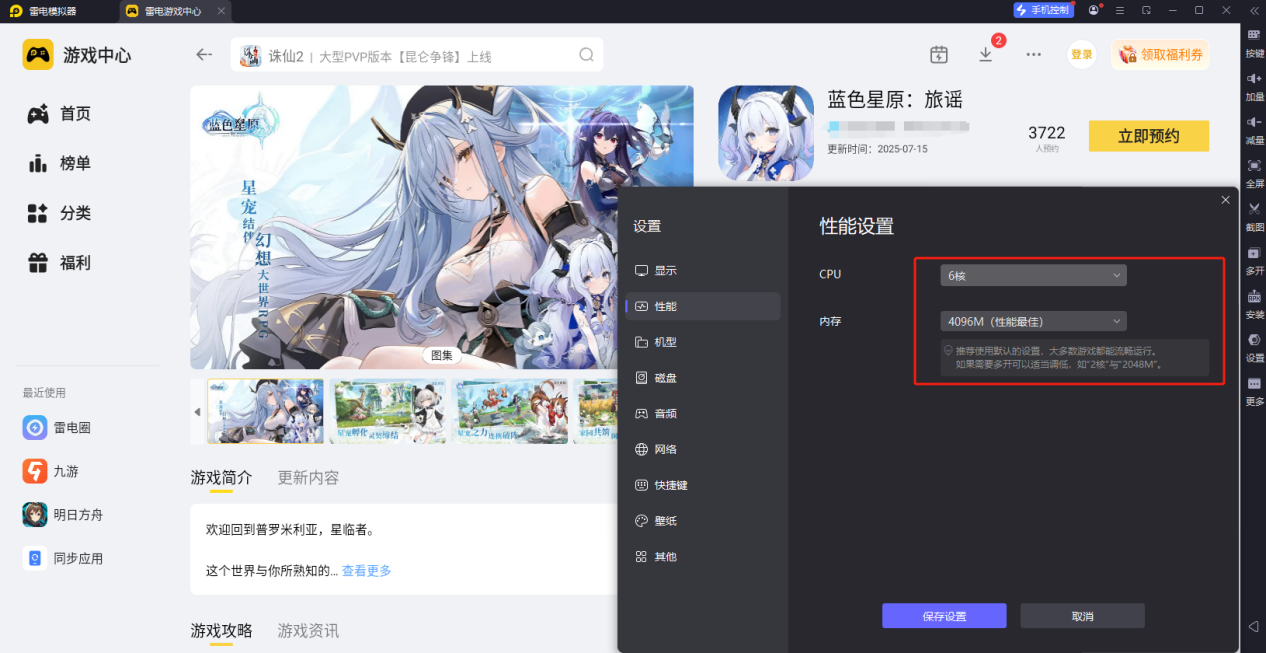Select the second gallery thumbnail
Image resolution: width=1266 pixels, height=653 pixels.
click(x=388, y=411)
